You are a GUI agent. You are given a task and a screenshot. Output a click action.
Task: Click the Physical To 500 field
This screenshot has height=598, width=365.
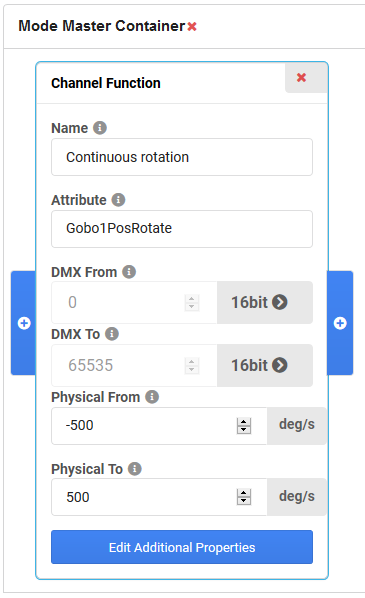coord(159,497)
